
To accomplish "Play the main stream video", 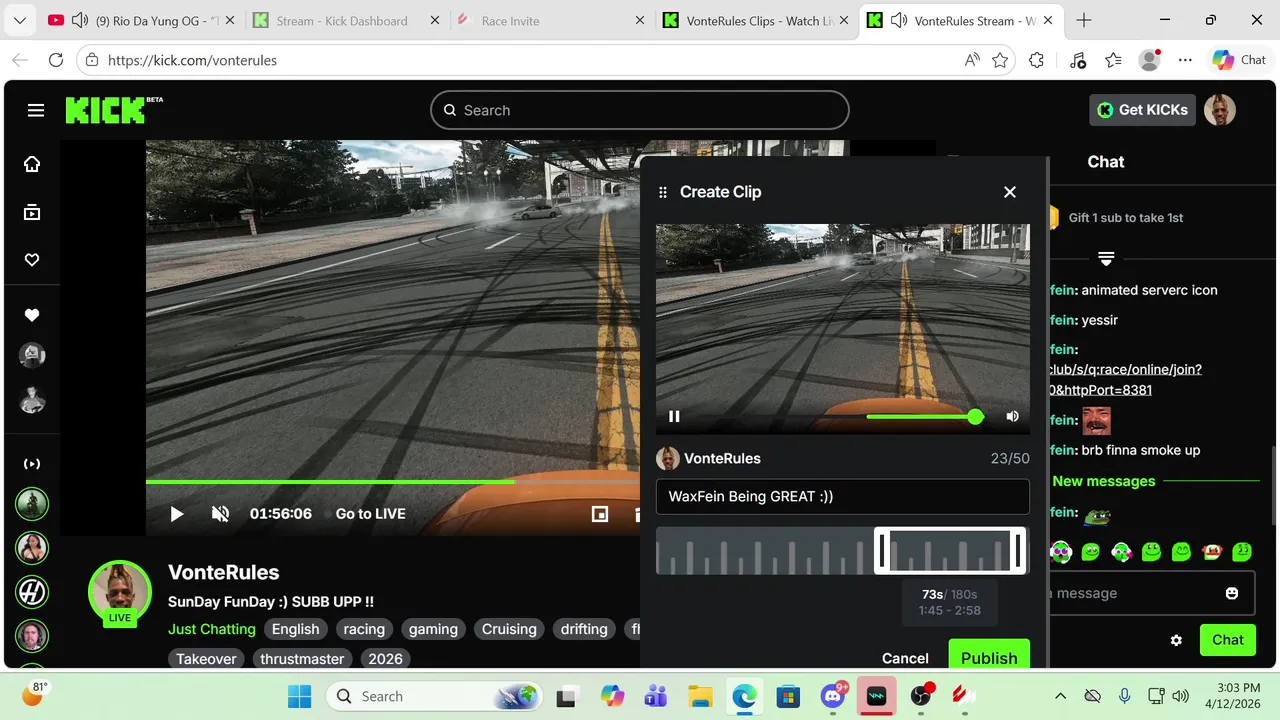I will pos(177,514).
